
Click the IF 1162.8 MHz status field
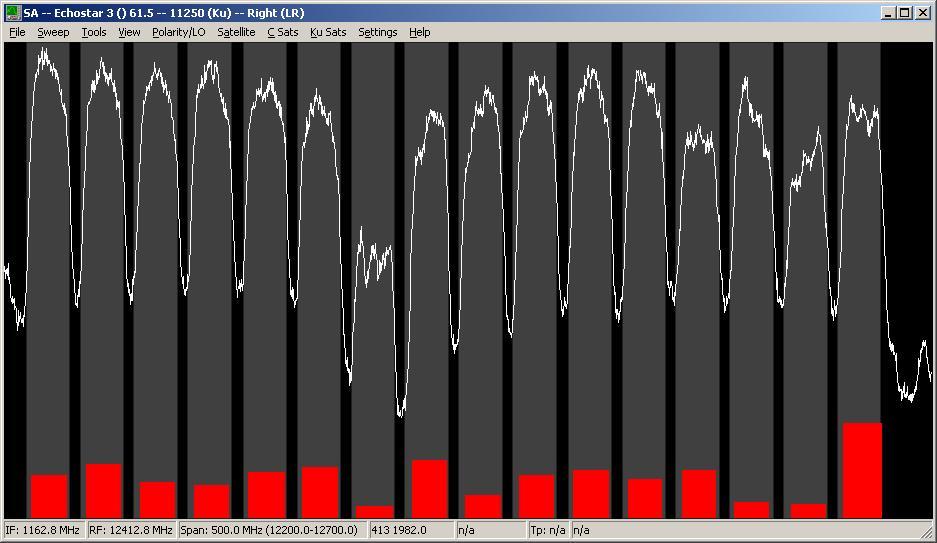click(44, 530)
